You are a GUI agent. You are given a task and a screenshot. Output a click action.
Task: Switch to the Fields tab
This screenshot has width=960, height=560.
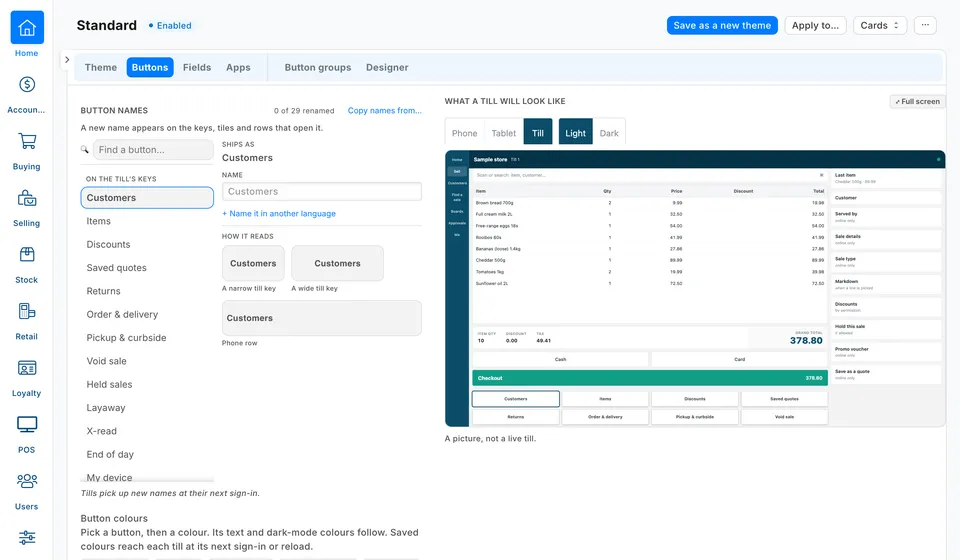[x=197, y=67]
